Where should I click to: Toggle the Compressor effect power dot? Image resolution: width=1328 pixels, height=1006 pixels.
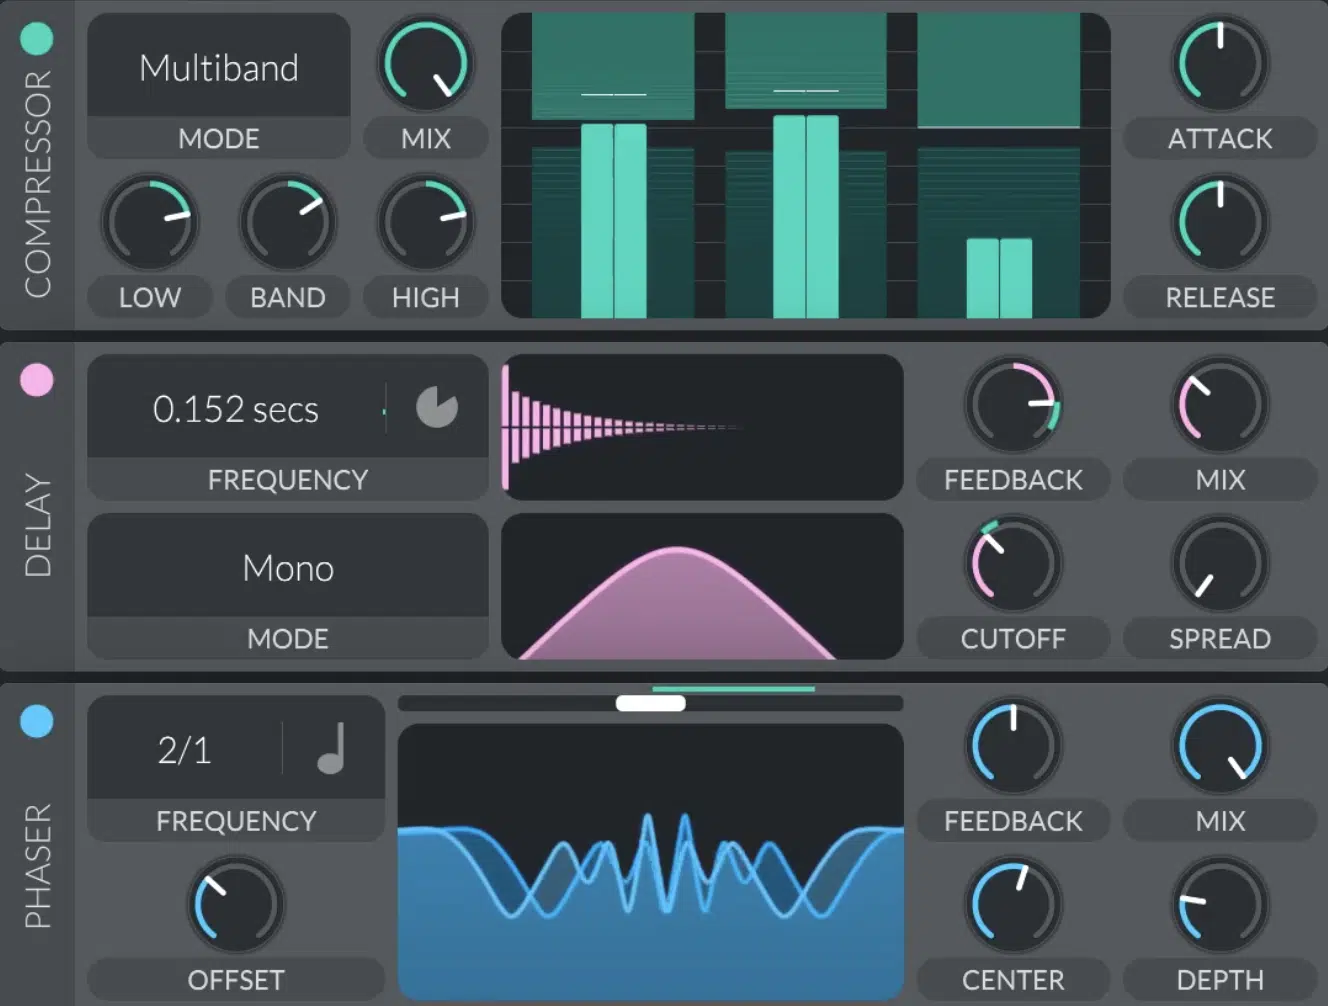pyautogui.click(x=37, y=39)
